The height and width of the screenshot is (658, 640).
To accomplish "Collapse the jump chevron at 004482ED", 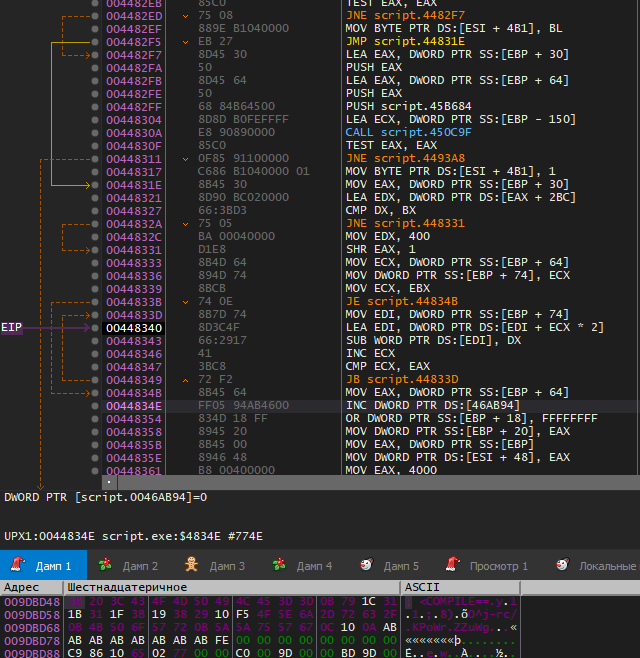I will click(185, 16).
